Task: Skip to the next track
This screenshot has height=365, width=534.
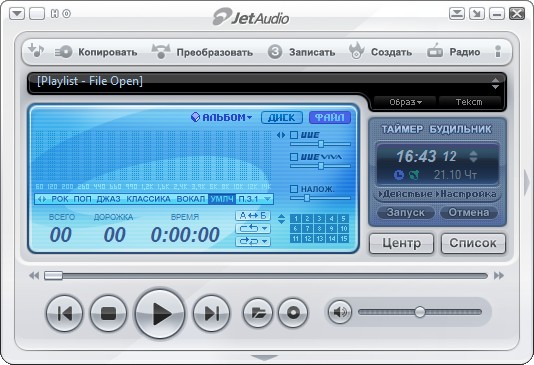Action: (x=211, y=314)
